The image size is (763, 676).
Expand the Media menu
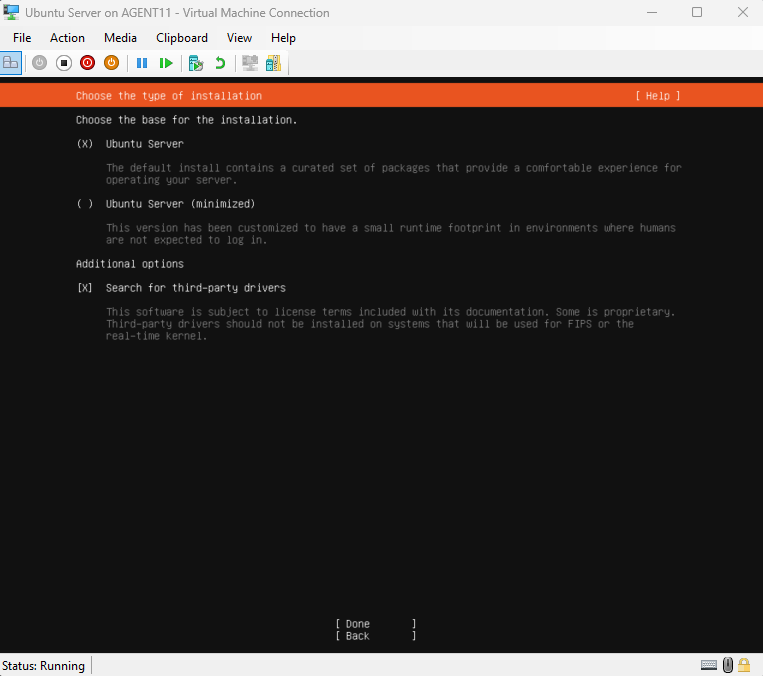coord(120,38)
